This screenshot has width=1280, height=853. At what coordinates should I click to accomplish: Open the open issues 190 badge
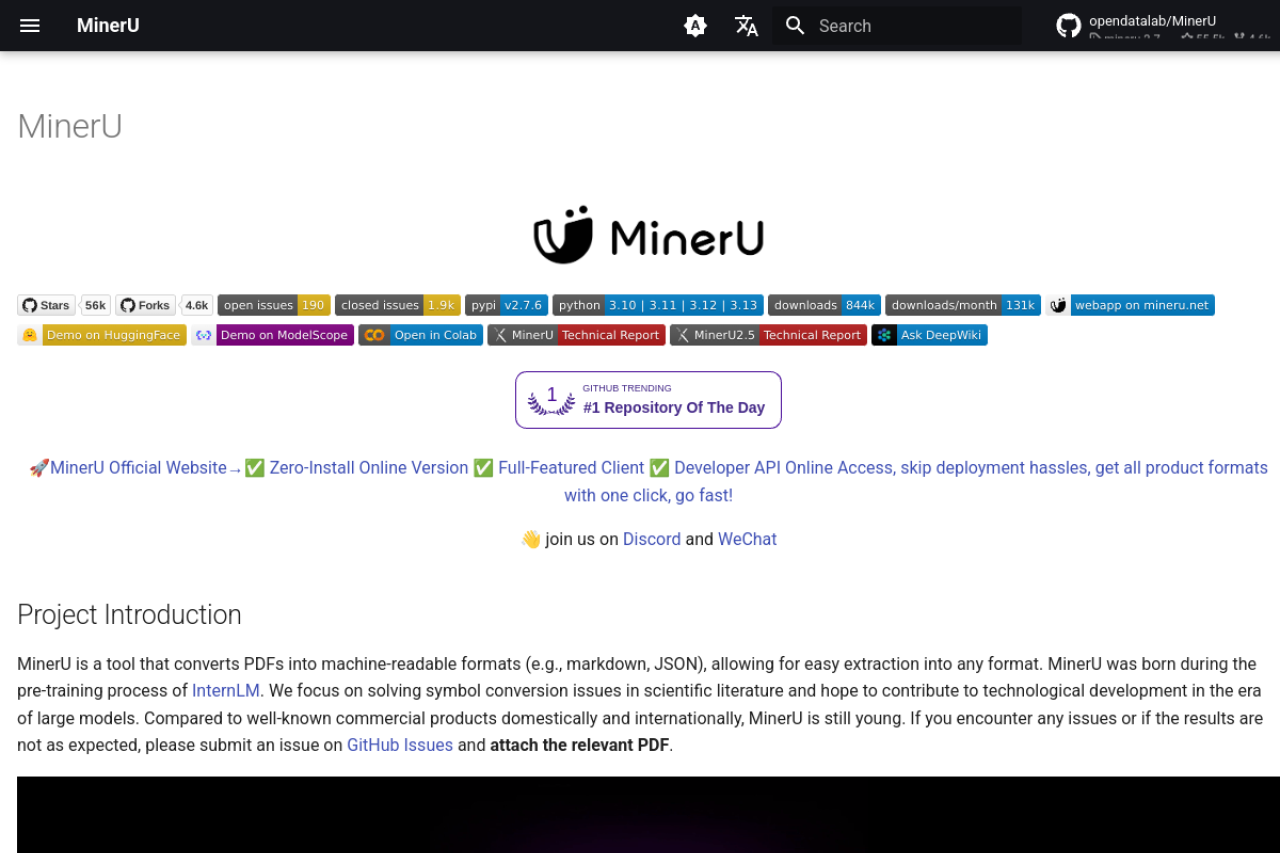pyautogui.click(x=274, y=305)
